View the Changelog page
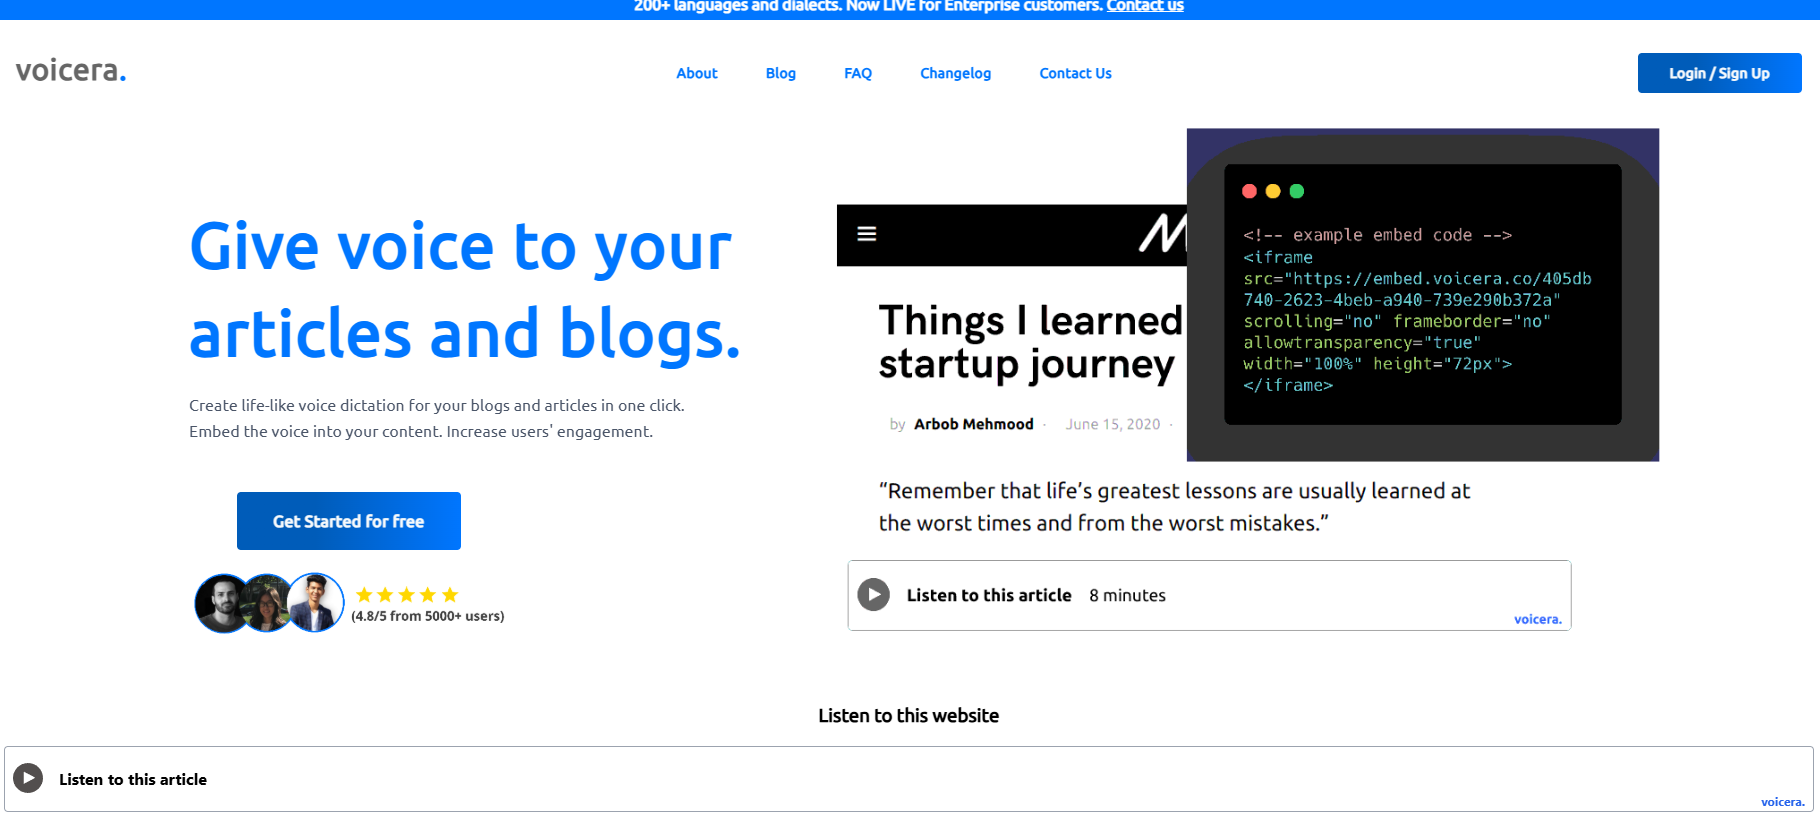Viewport: 1820px width, 832px height. [955, 73]
